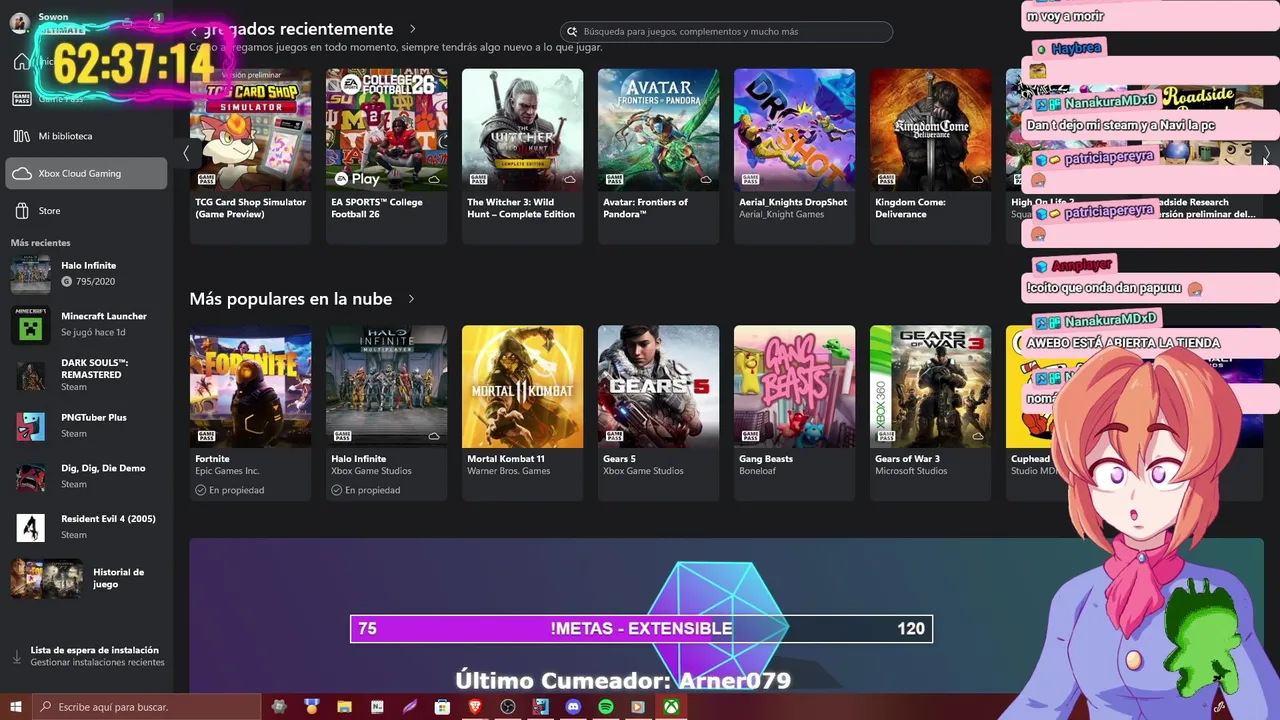The image size is (1280, 720).
Task: Click PNGTuber Plus icon in recent list
Action: (30, 426)
